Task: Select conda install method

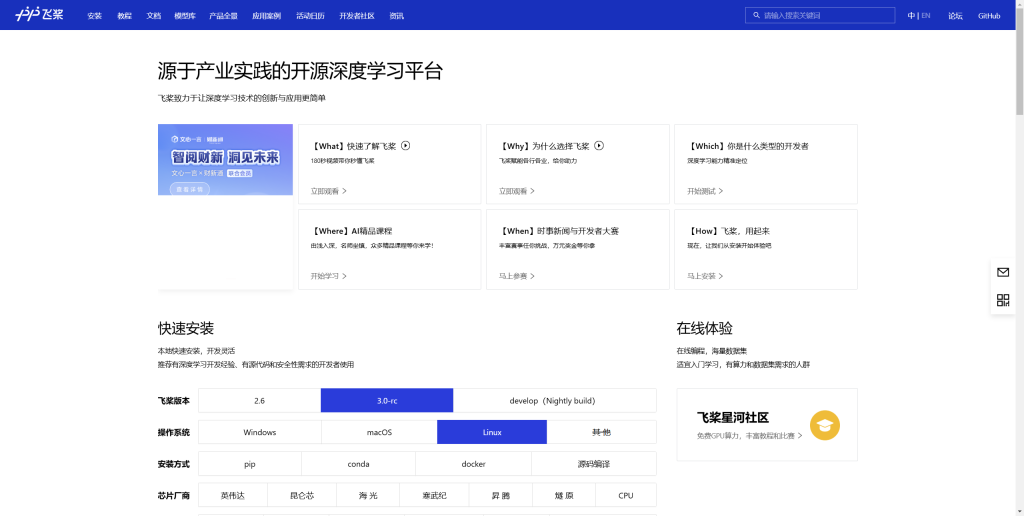Action: coord(358,464)
